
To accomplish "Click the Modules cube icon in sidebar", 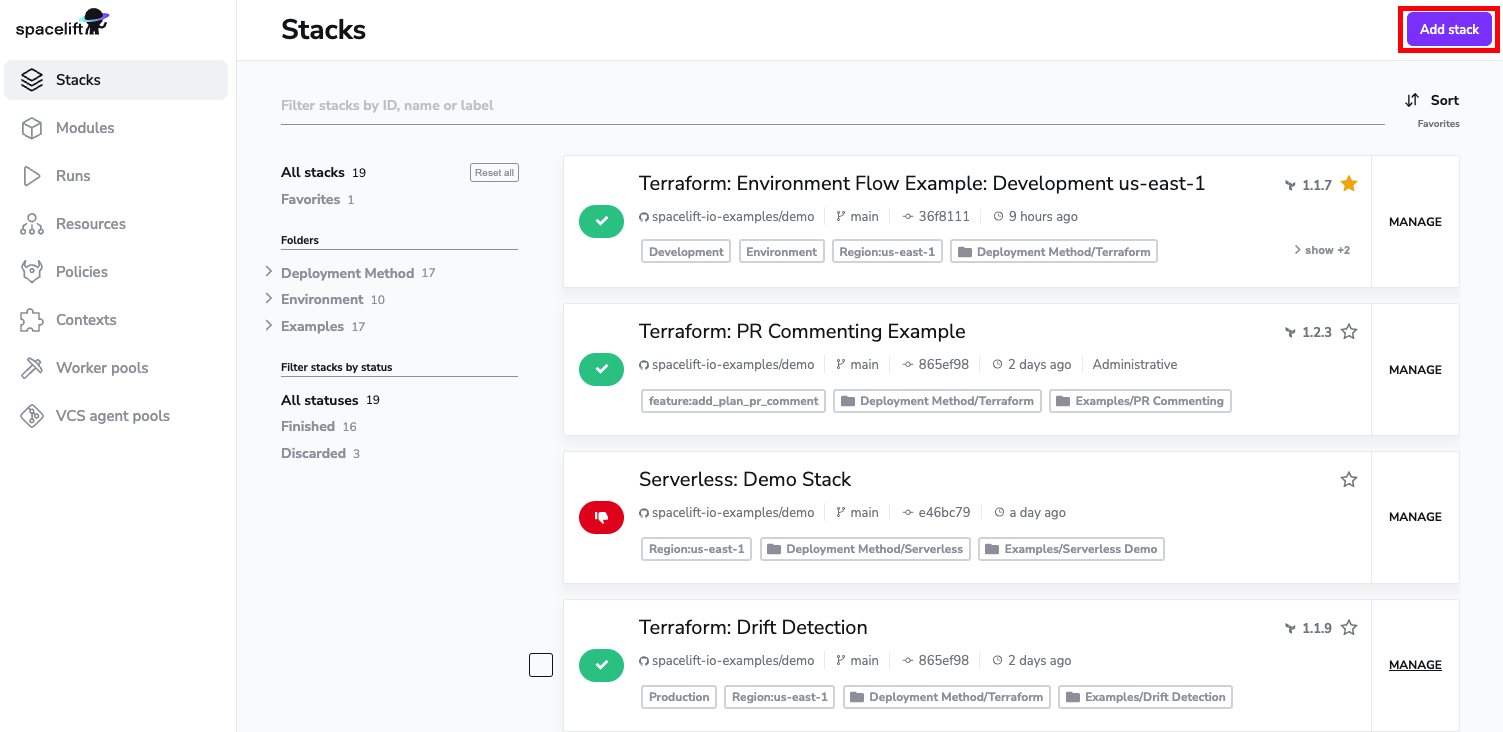I will point(32,128).
